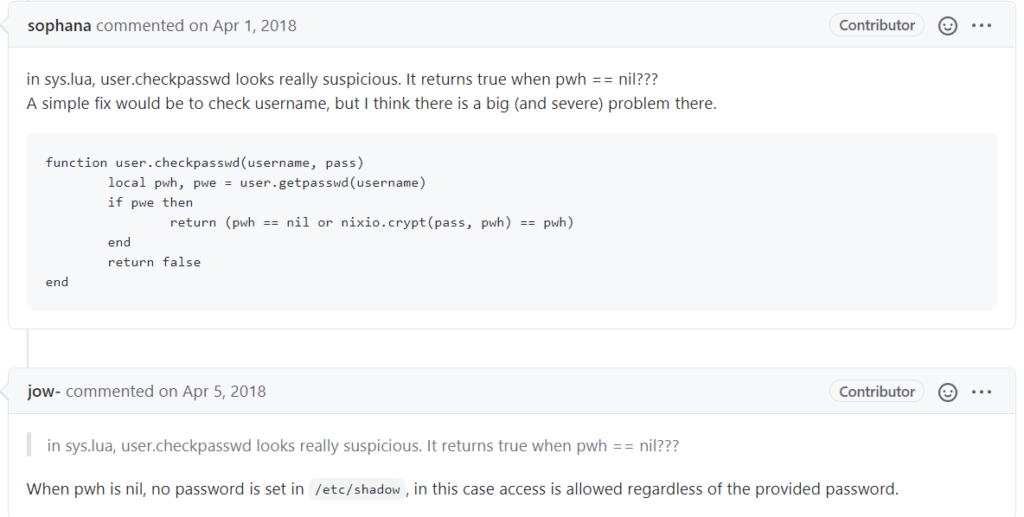Visit sophana's user profile link
1024x517 pixels.
(59, 25)
